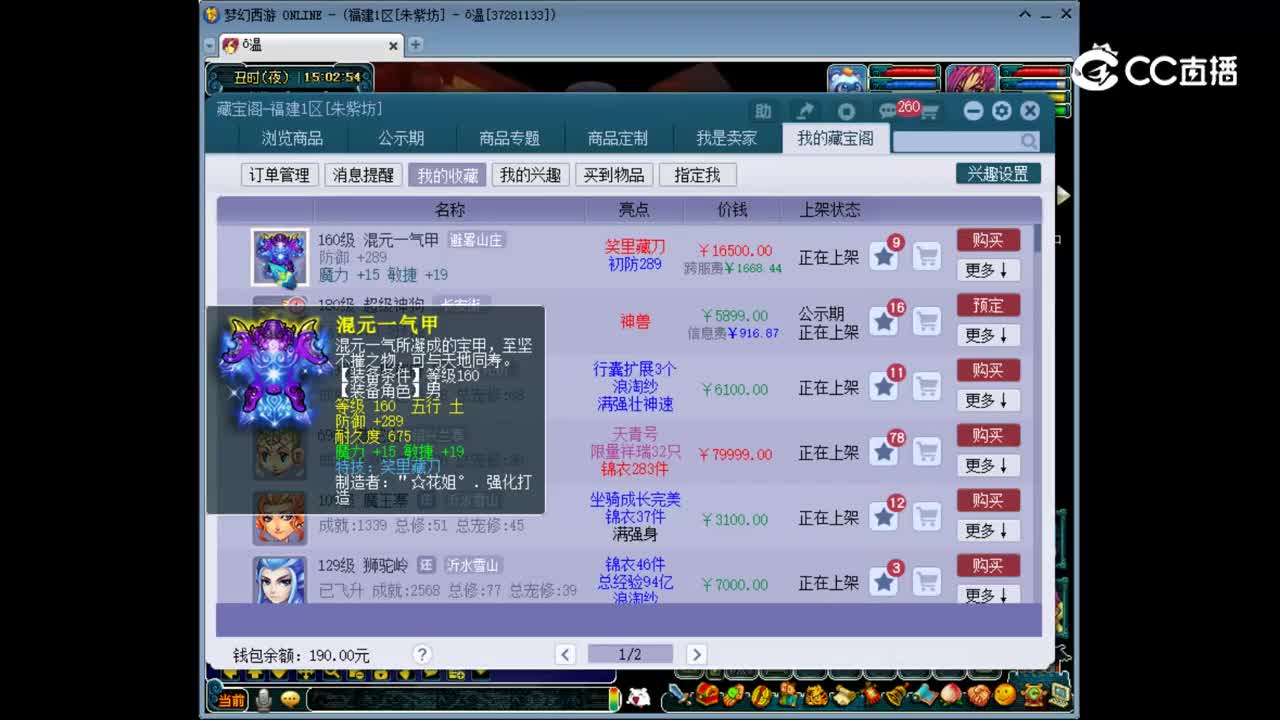Toggle favorite star with badge 12
Viewport: 1280px width, 720px height.
883,517
